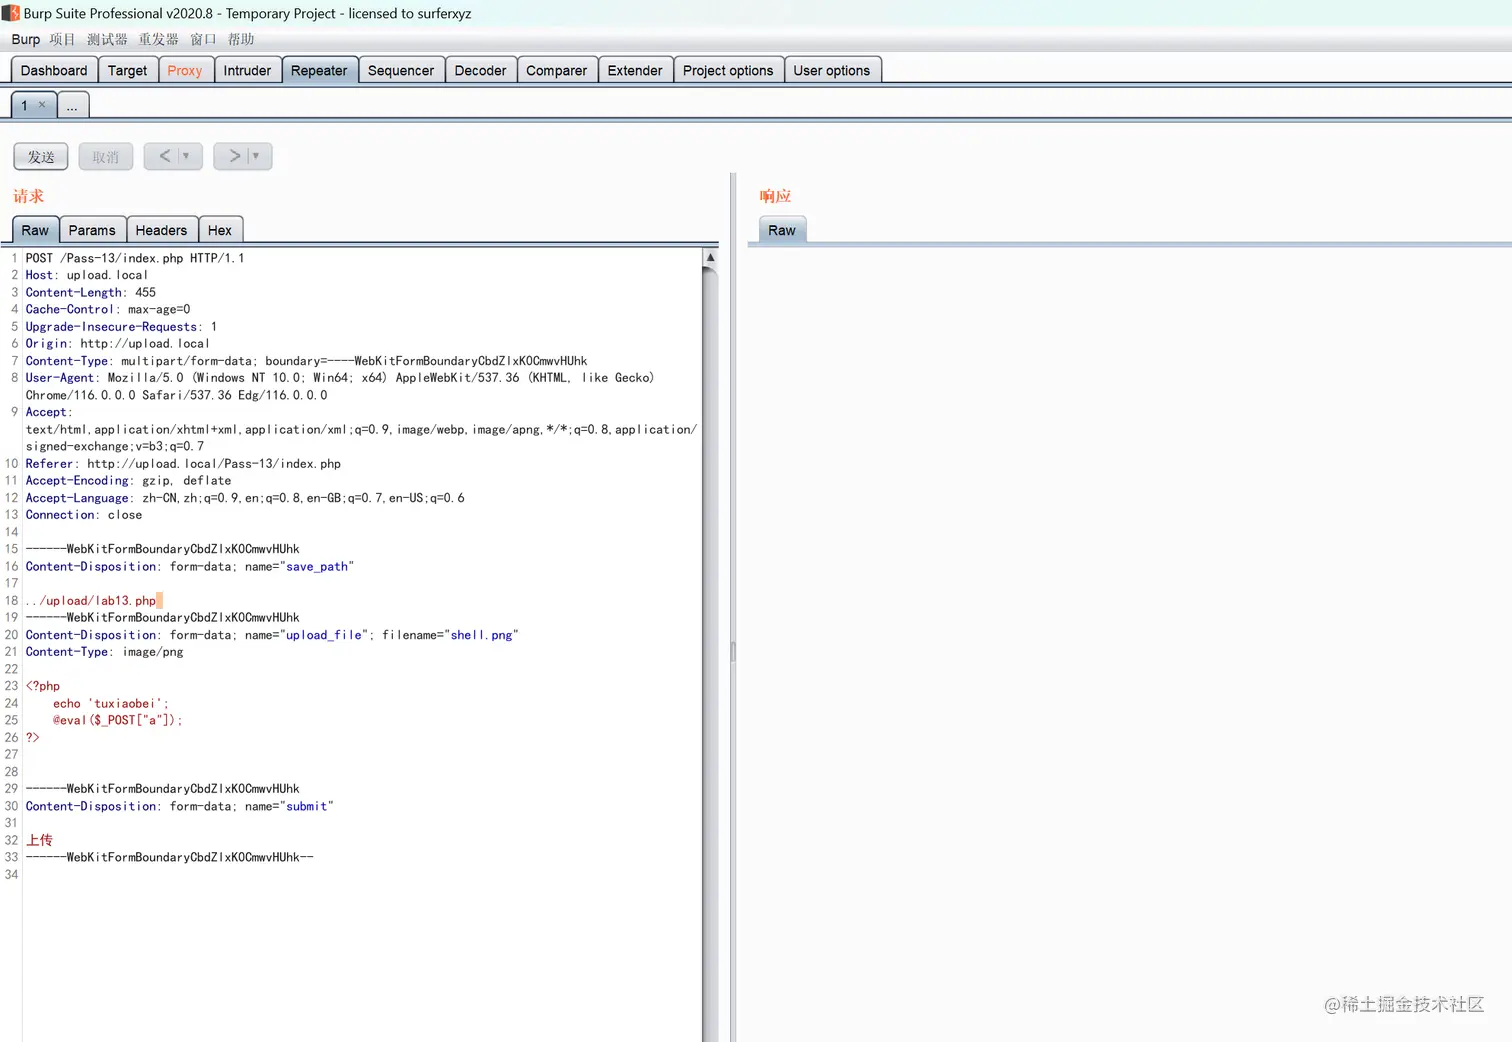Click the ../upload/lab13.php save path value

tap(91, 601)
